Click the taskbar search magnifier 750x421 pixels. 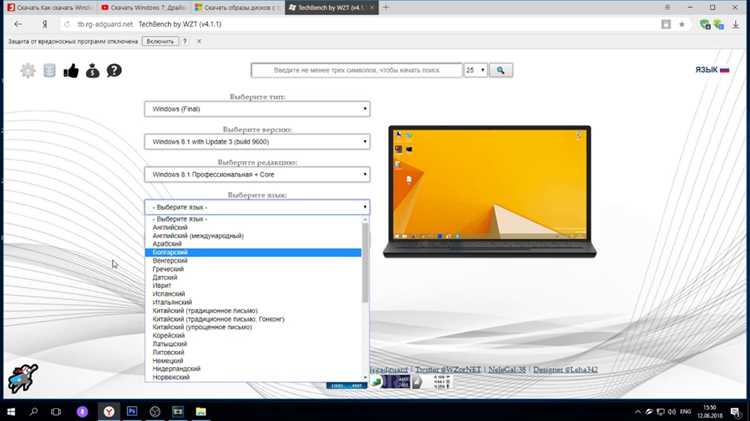click(x=33, y=411)
